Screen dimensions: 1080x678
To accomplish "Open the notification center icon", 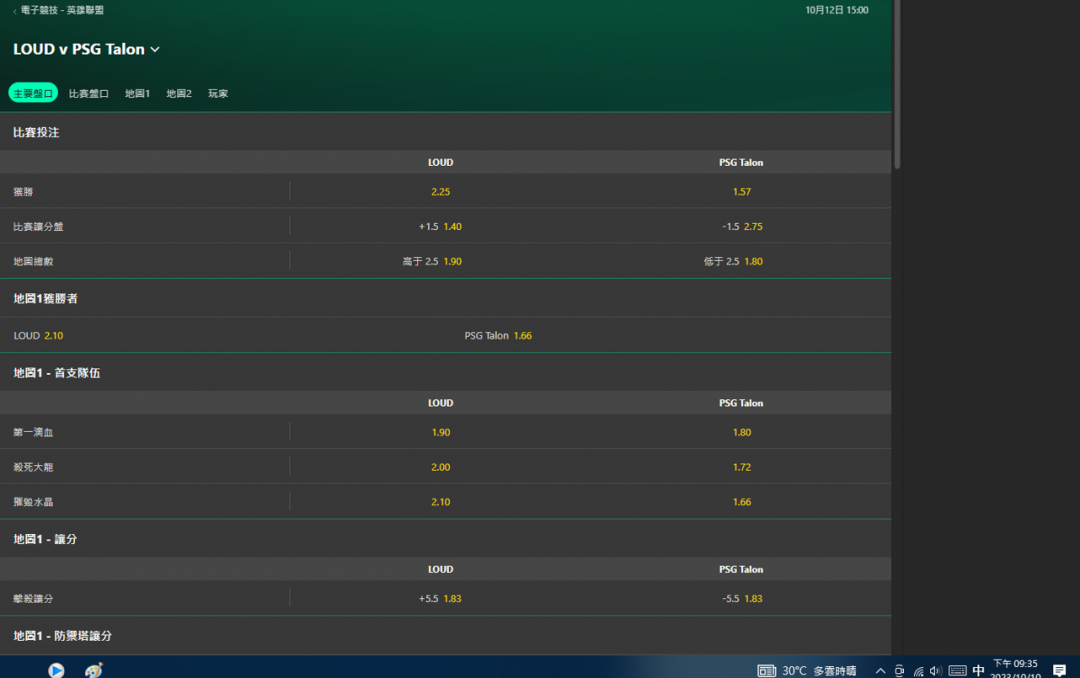I will (x=1059, y=670).
